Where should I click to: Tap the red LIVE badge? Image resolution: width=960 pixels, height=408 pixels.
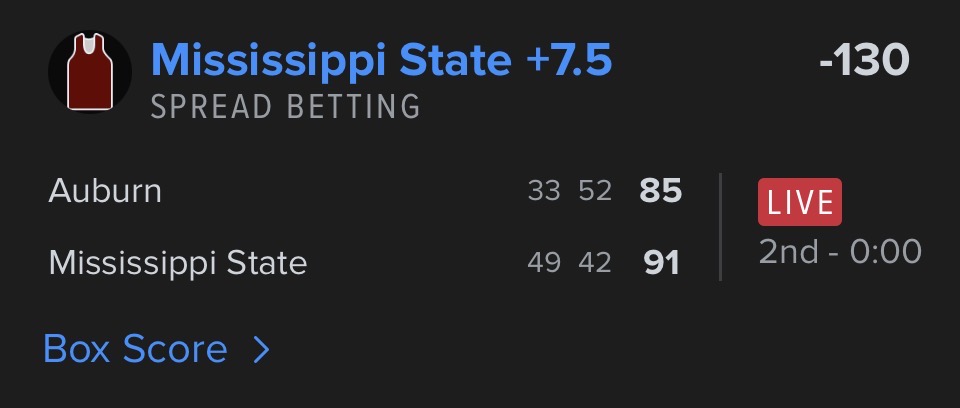[x=799, y=202]
